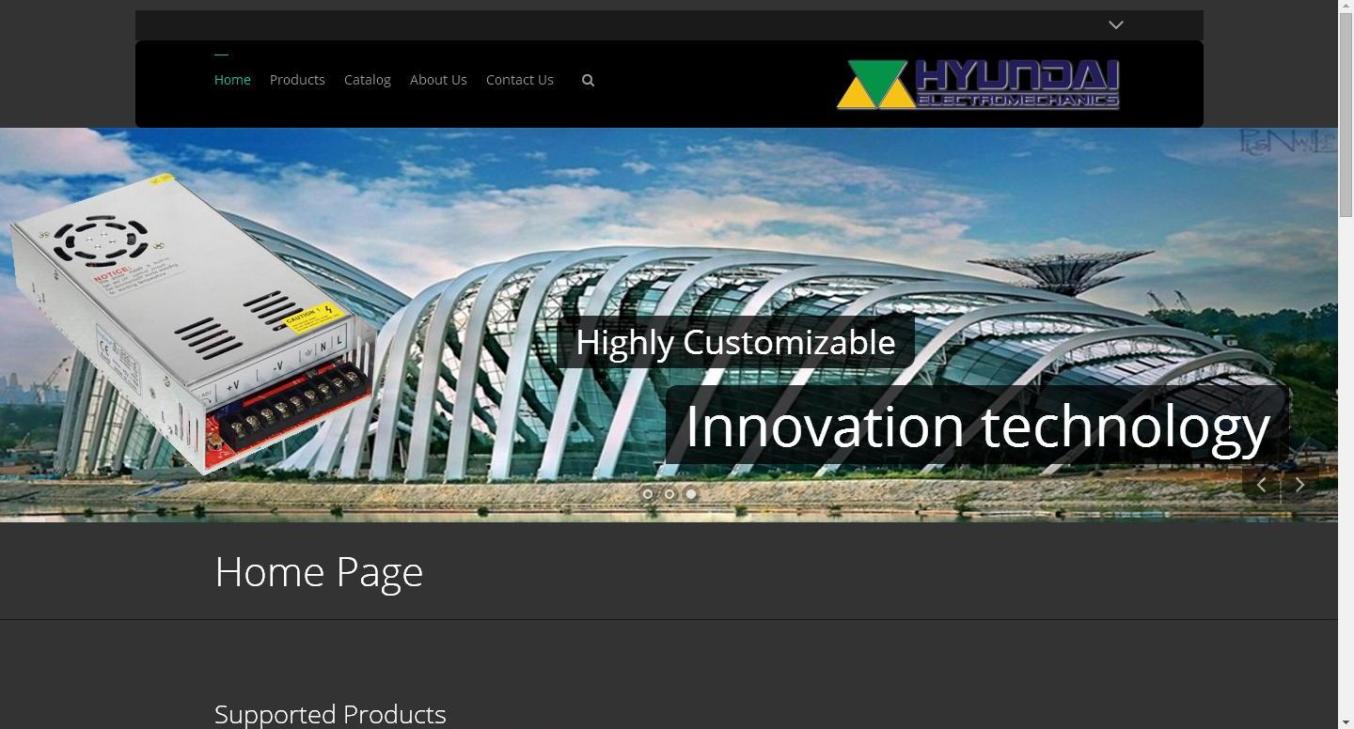Open the Catalog menu item

(367, 80)
